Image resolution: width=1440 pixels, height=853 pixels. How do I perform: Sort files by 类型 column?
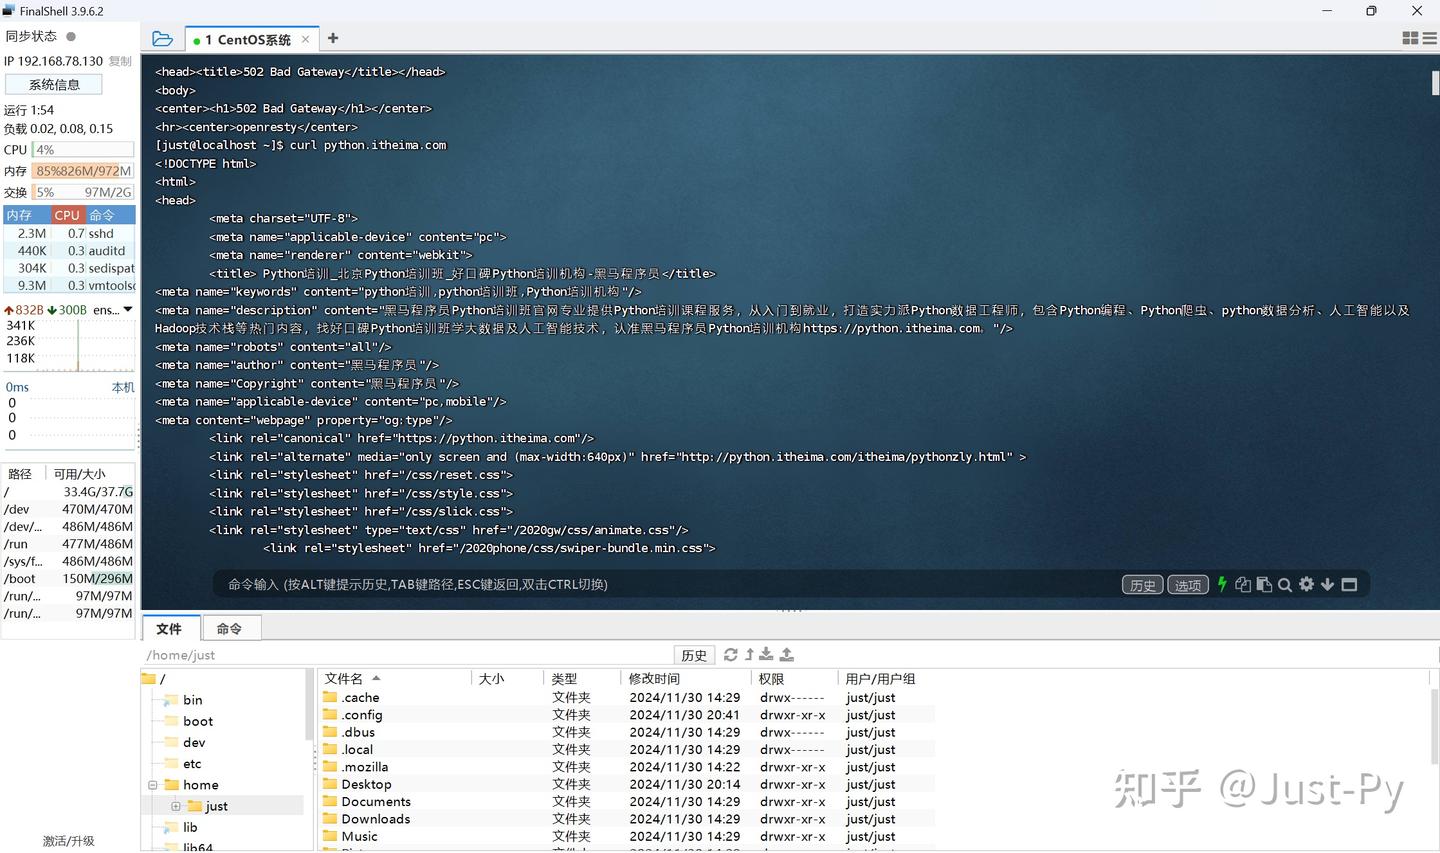[x=583, y=678]
